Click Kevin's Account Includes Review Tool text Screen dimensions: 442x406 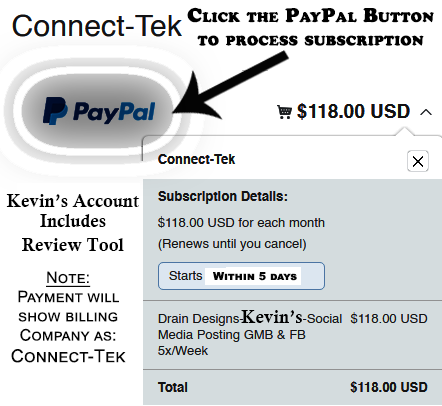click(x=73, y=223)
